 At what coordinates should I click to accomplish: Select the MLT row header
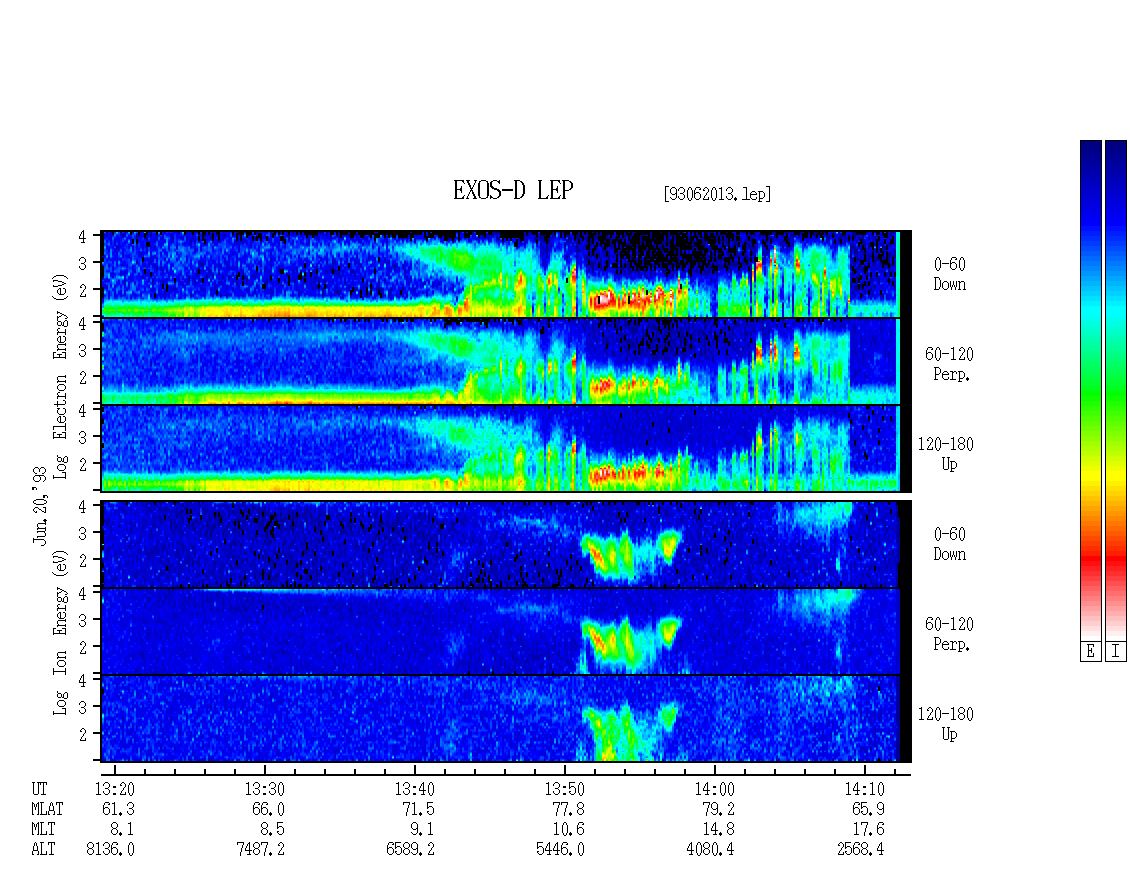pos(43,830)
